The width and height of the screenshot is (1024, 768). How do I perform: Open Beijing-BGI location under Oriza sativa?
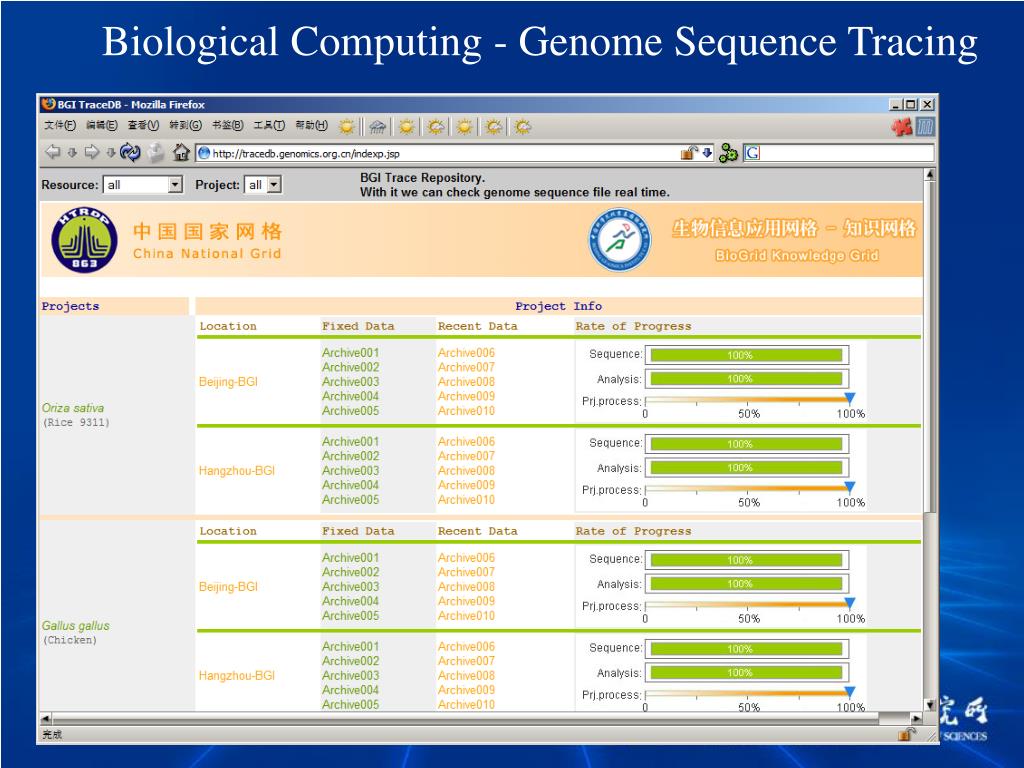tap(229, 381)
